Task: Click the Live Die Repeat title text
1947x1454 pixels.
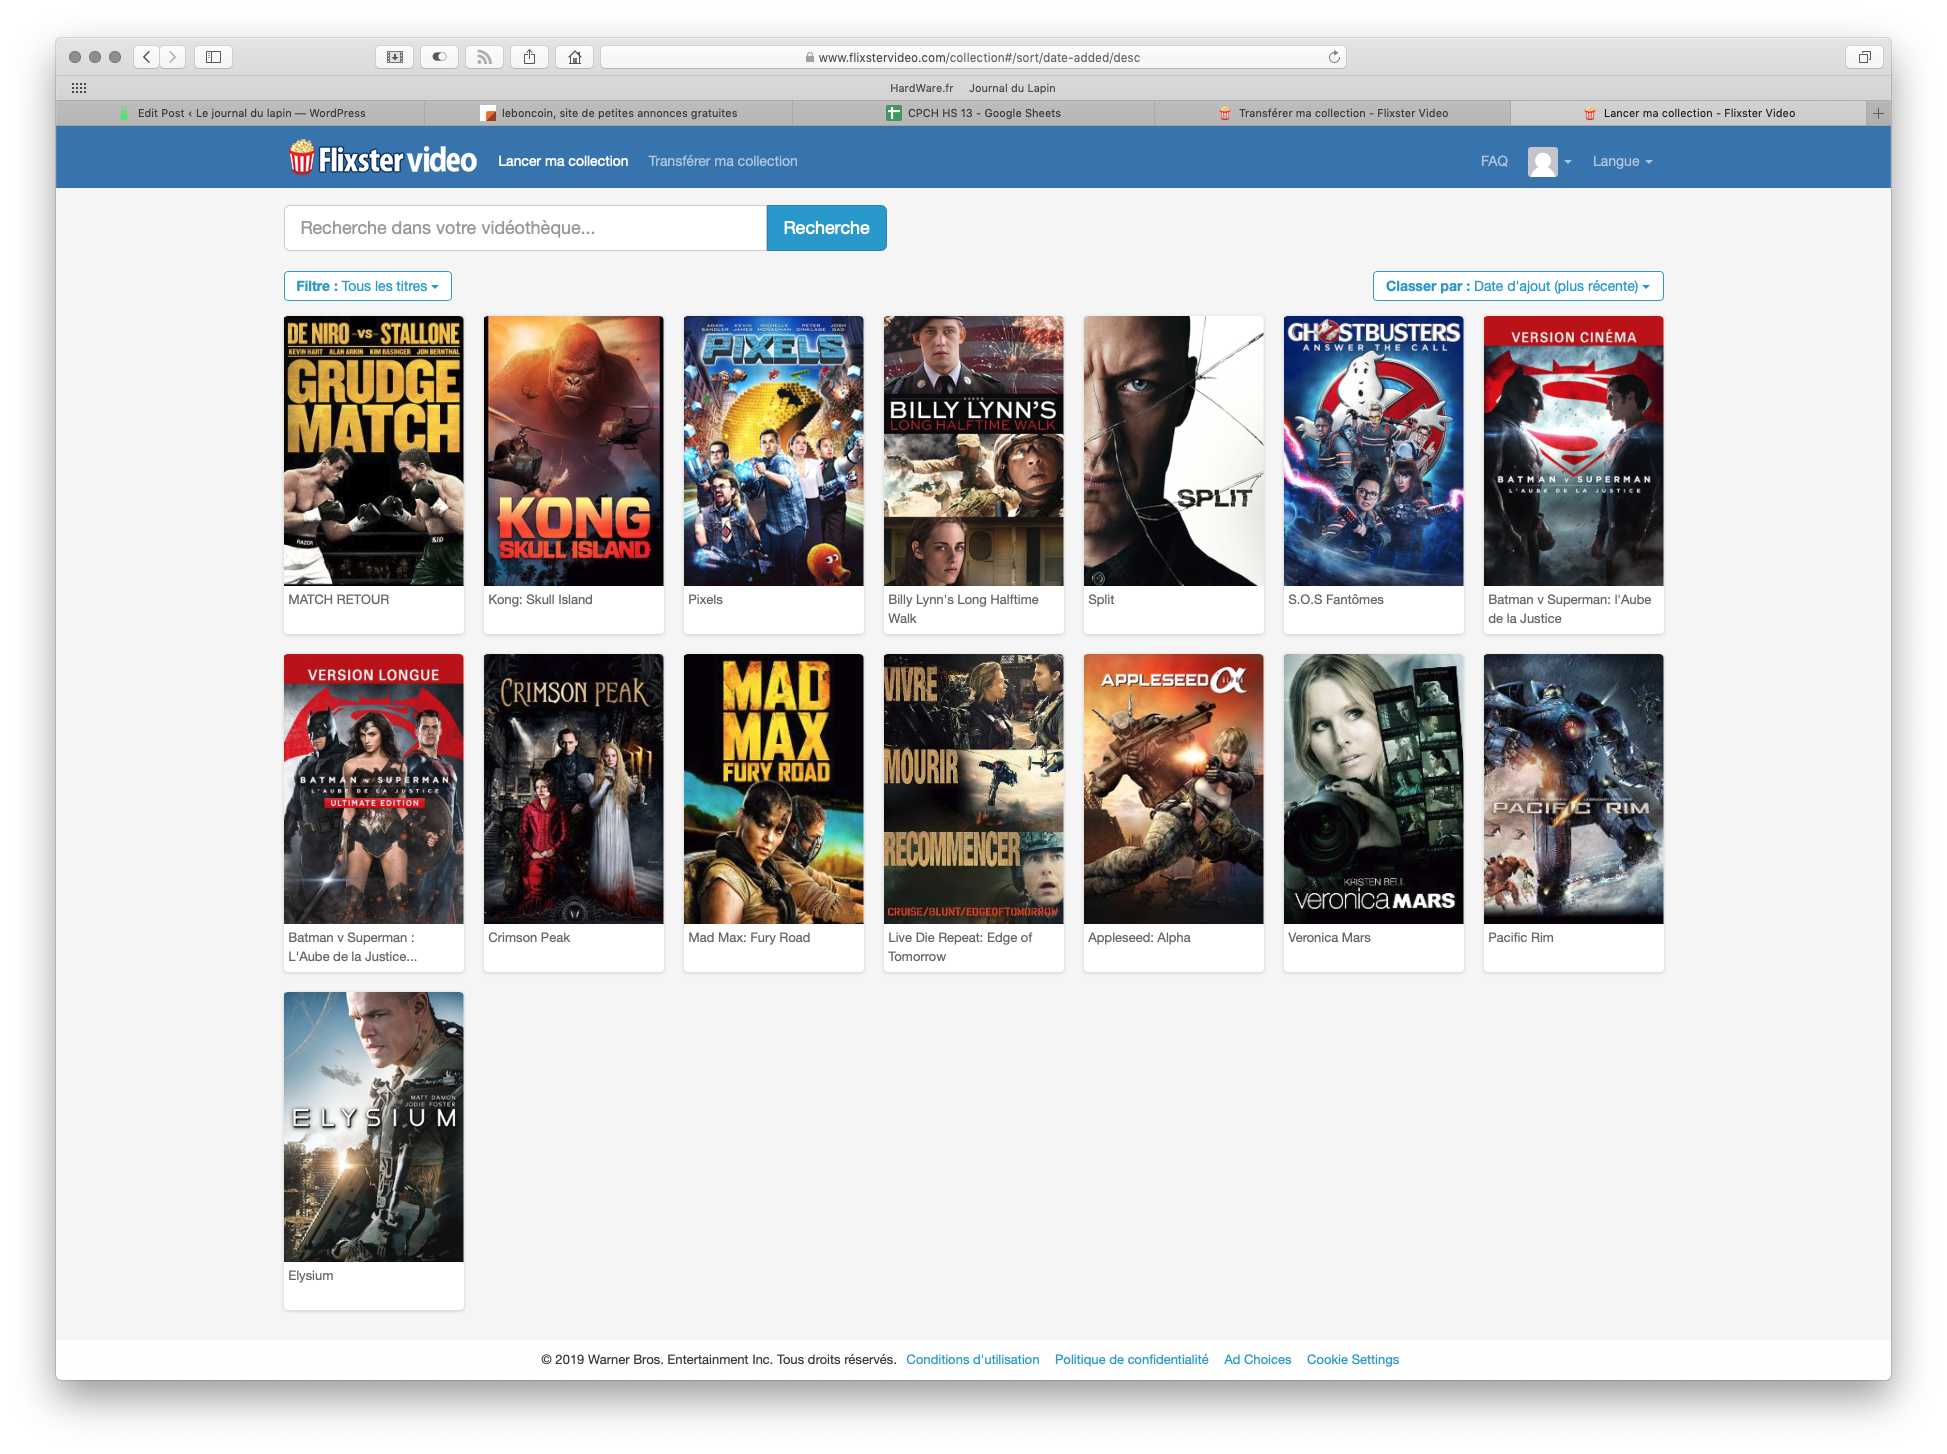Action: (960, 947)
